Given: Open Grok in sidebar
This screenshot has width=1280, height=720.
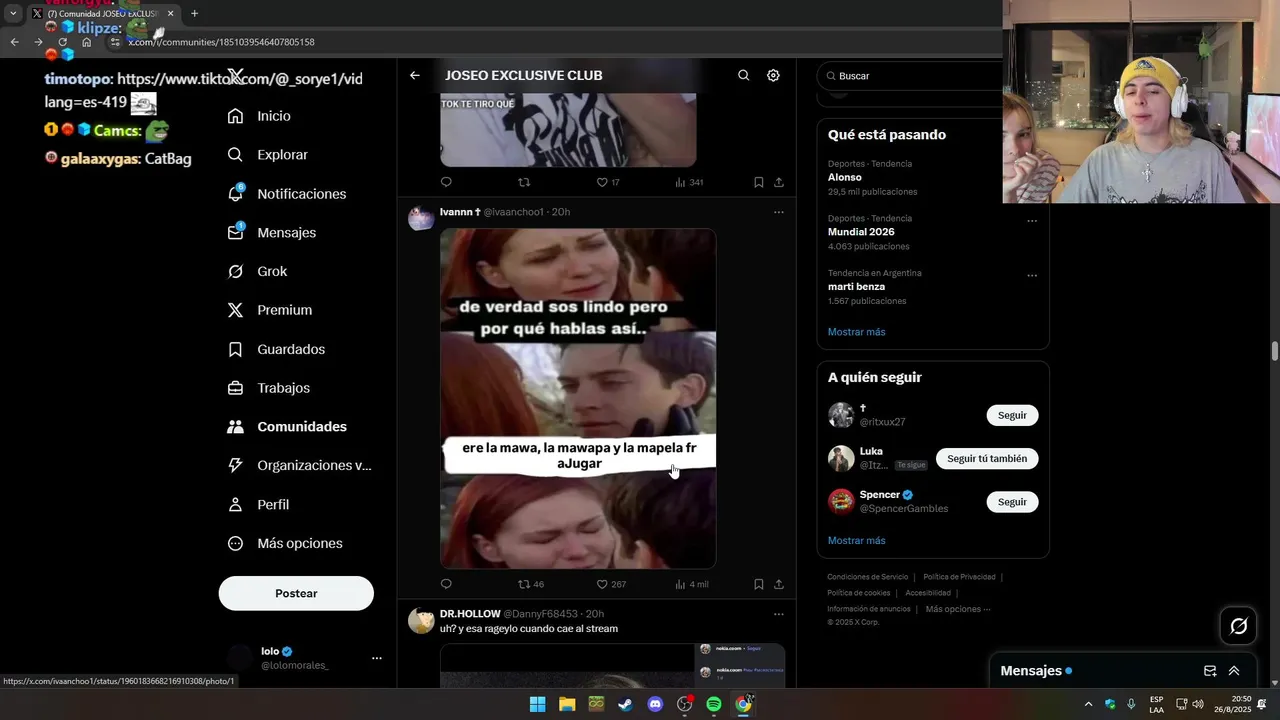Looking at the screenshot, I should [258, 271].
